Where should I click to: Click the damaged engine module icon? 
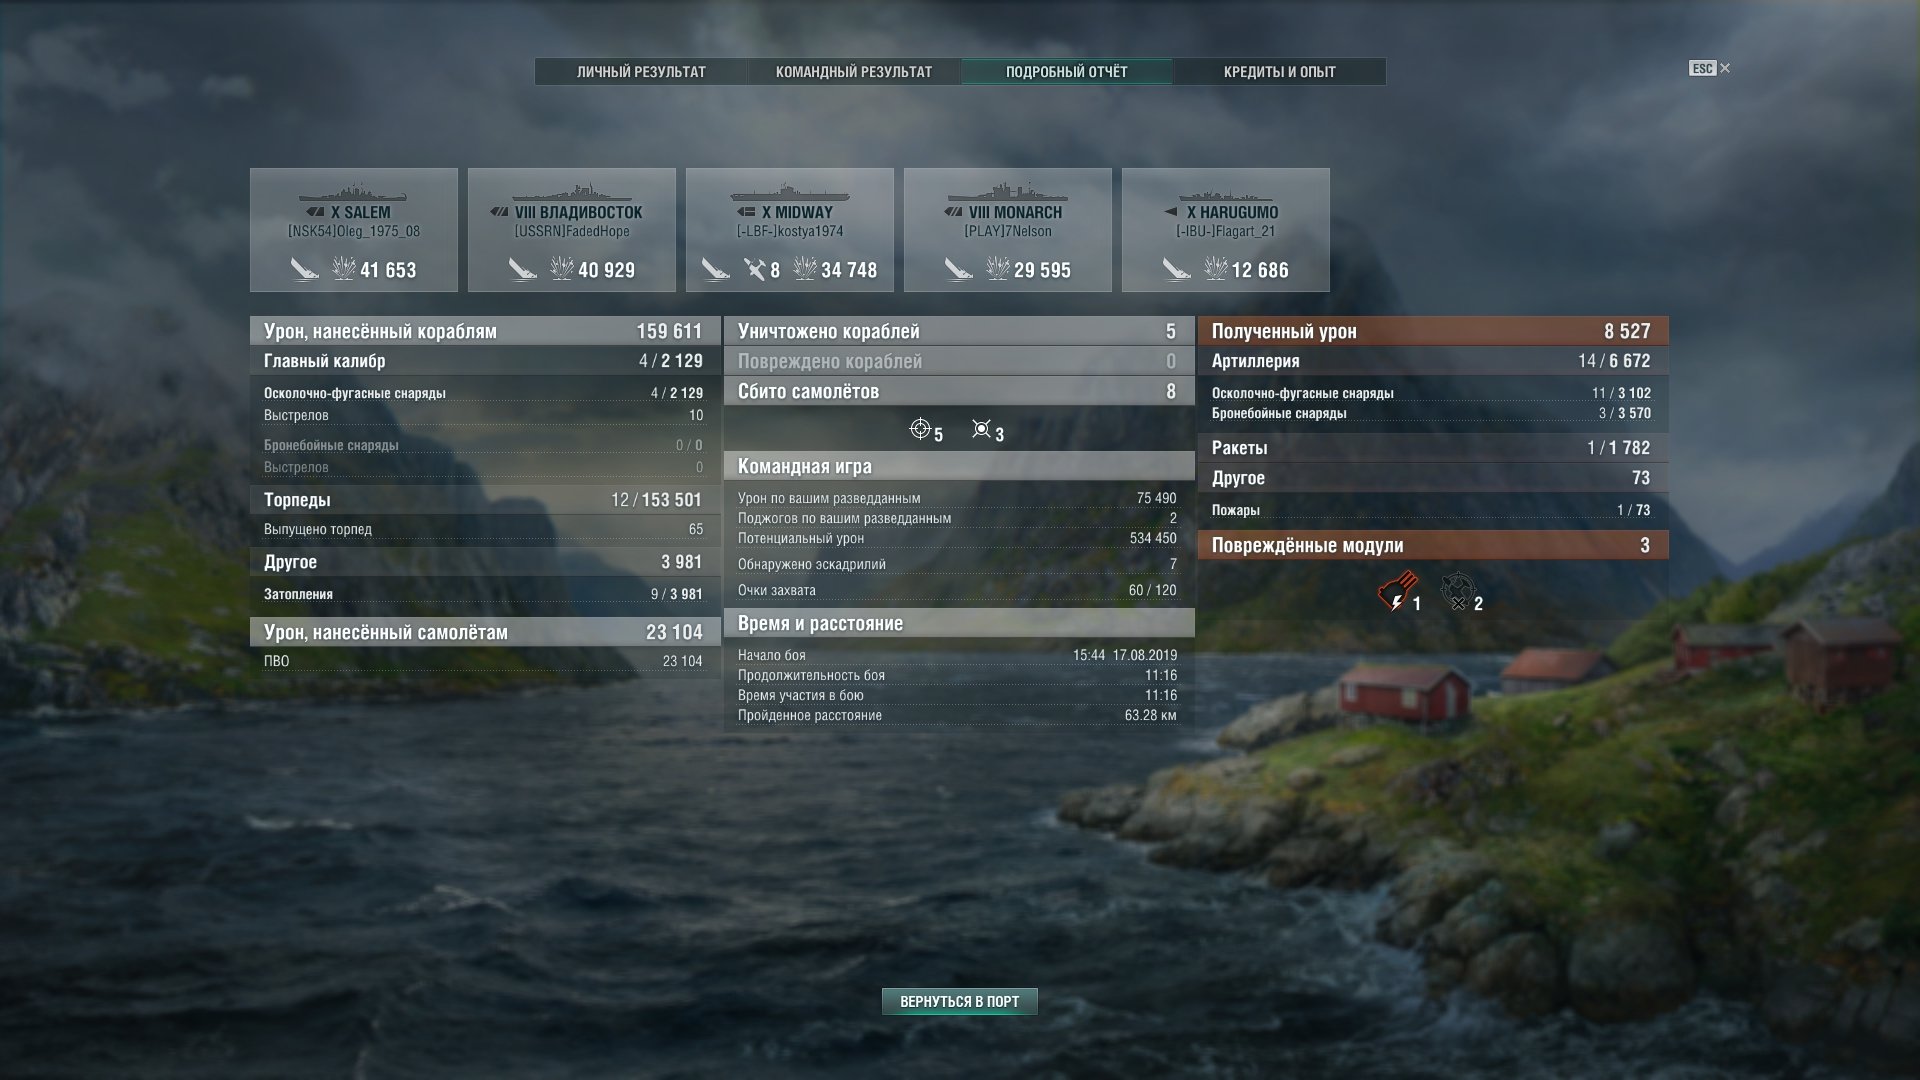(x=1396, y=592)
